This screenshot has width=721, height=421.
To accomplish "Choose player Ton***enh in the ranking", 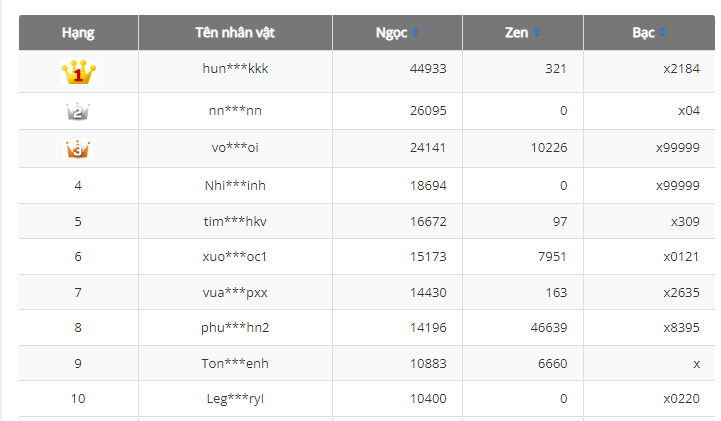I will coord(235,363).
